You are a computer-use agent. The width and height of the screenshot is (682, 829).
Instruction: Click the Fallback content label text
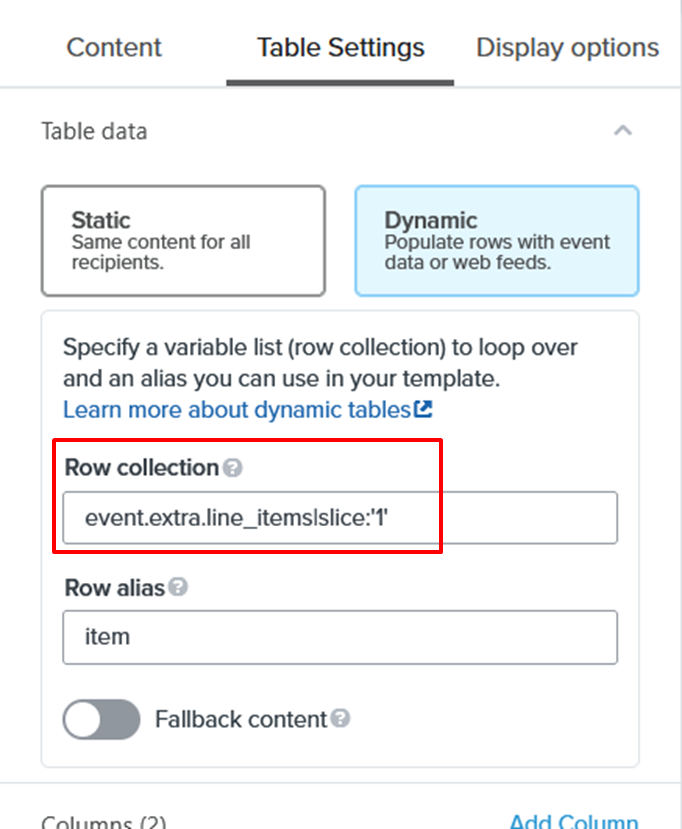point(241,719)
